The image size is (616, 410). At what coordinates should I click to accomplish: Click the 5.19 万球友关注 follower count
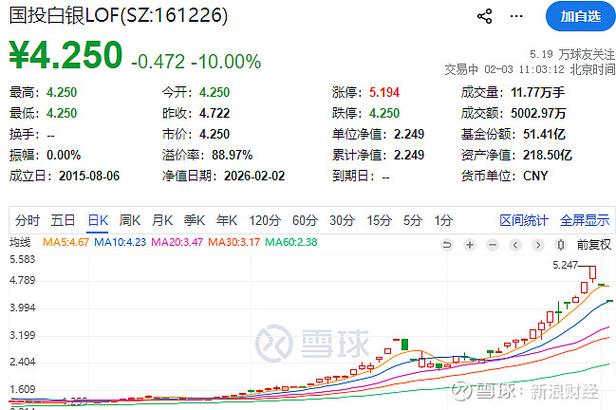[572, 54]
